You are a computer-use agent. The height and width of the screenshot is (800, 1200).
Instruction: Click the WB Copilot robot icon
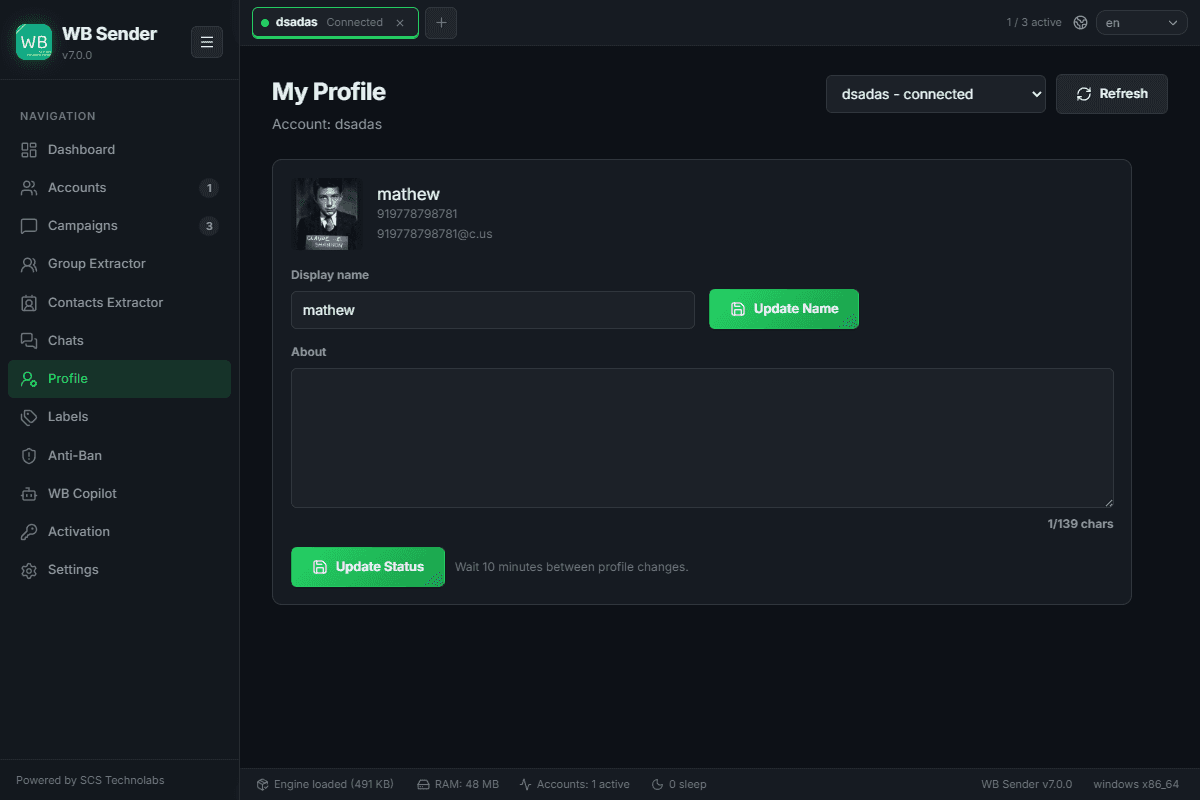tap(29, 494)
